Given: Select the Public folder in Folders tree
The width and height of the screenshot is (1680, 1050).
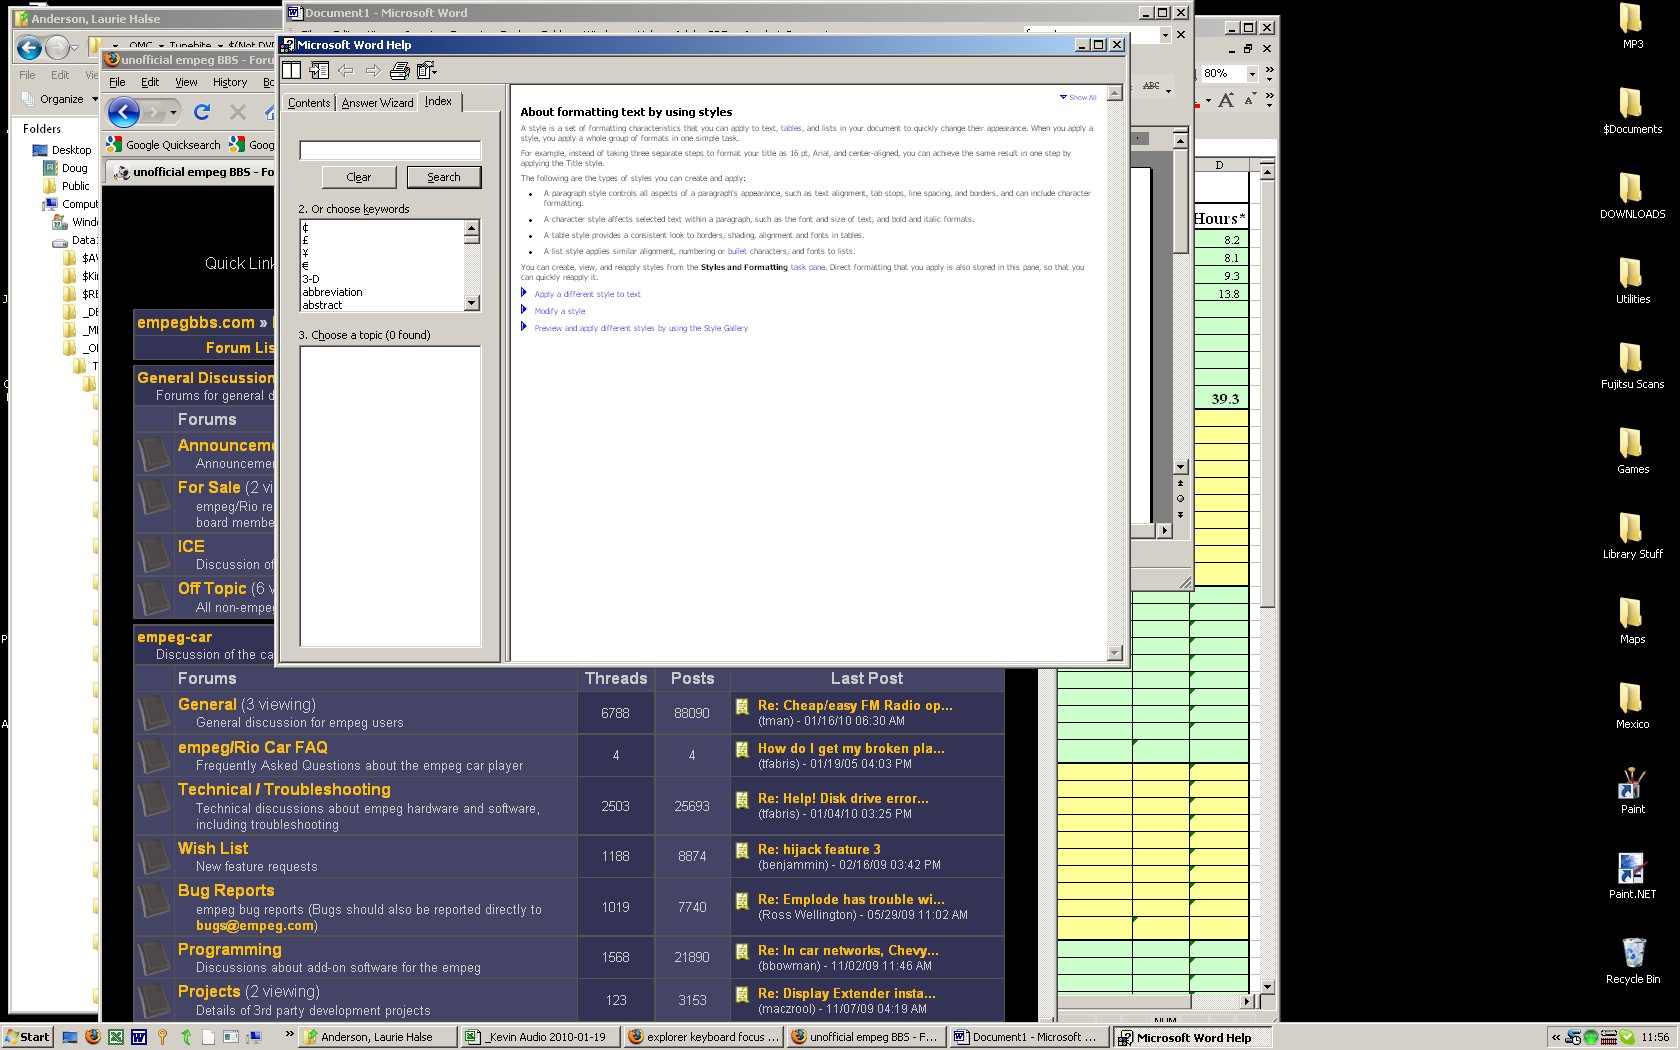Looking at the screenshot, I should (x=75, y=186).
